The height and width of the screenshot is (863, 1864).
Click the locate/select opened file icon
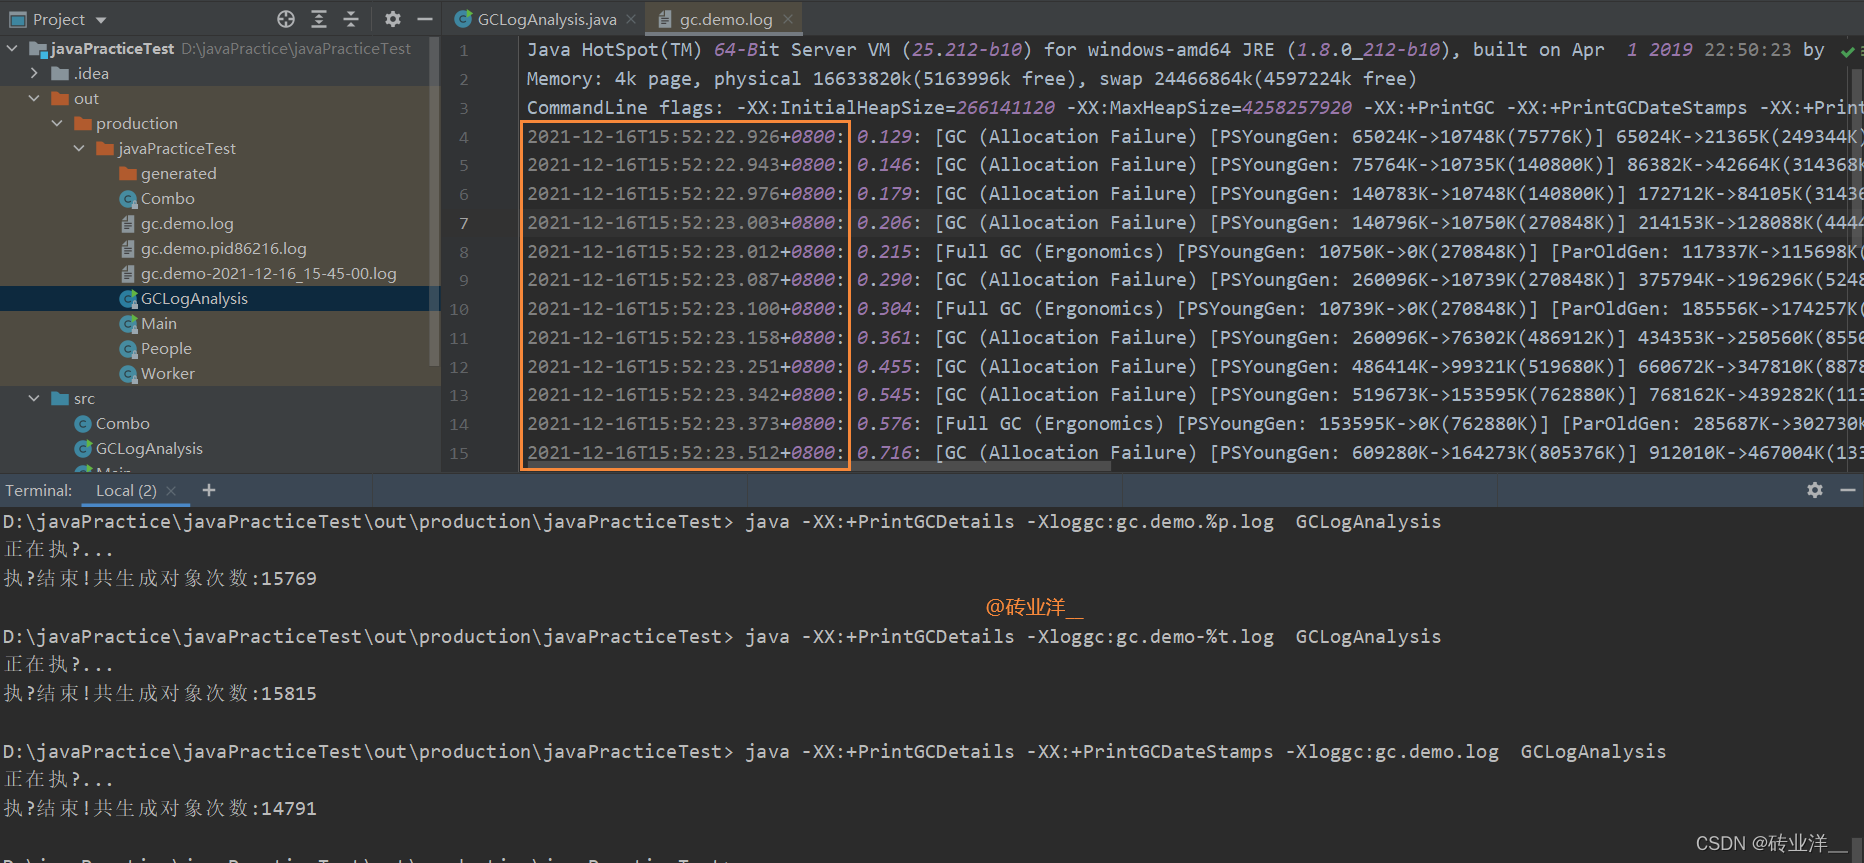coord(286,19)
